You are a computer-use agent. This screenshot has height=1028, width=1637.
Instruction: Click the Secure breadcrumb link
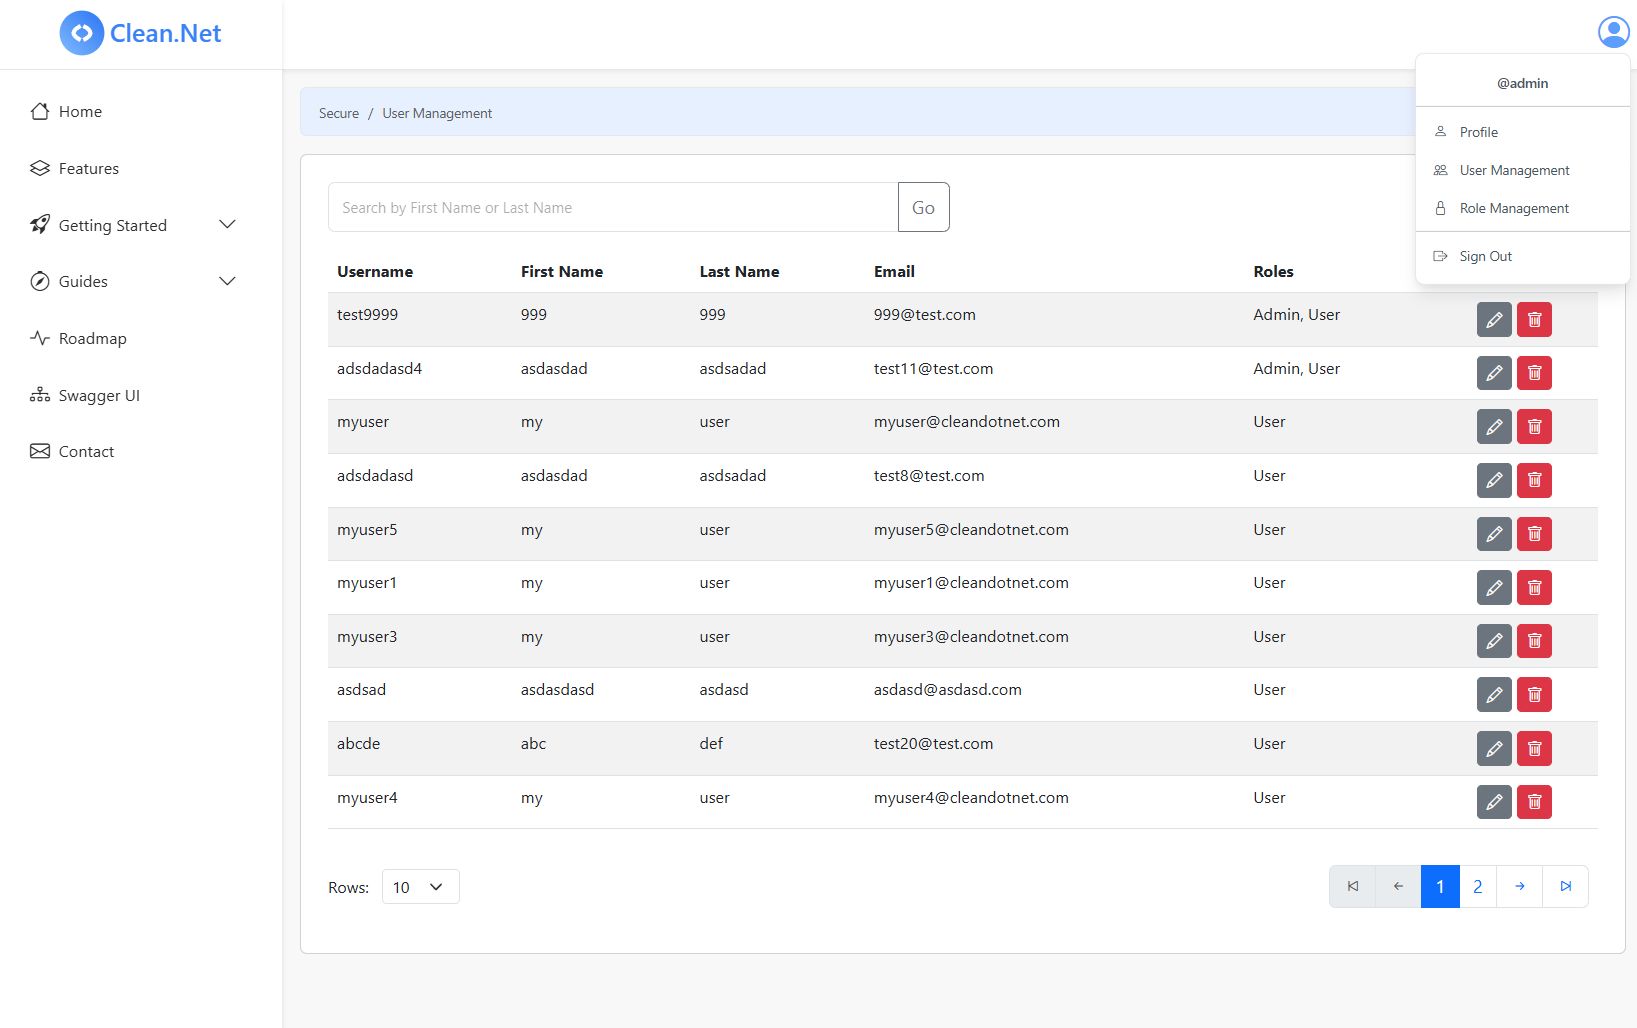click(x=338, y=114)
